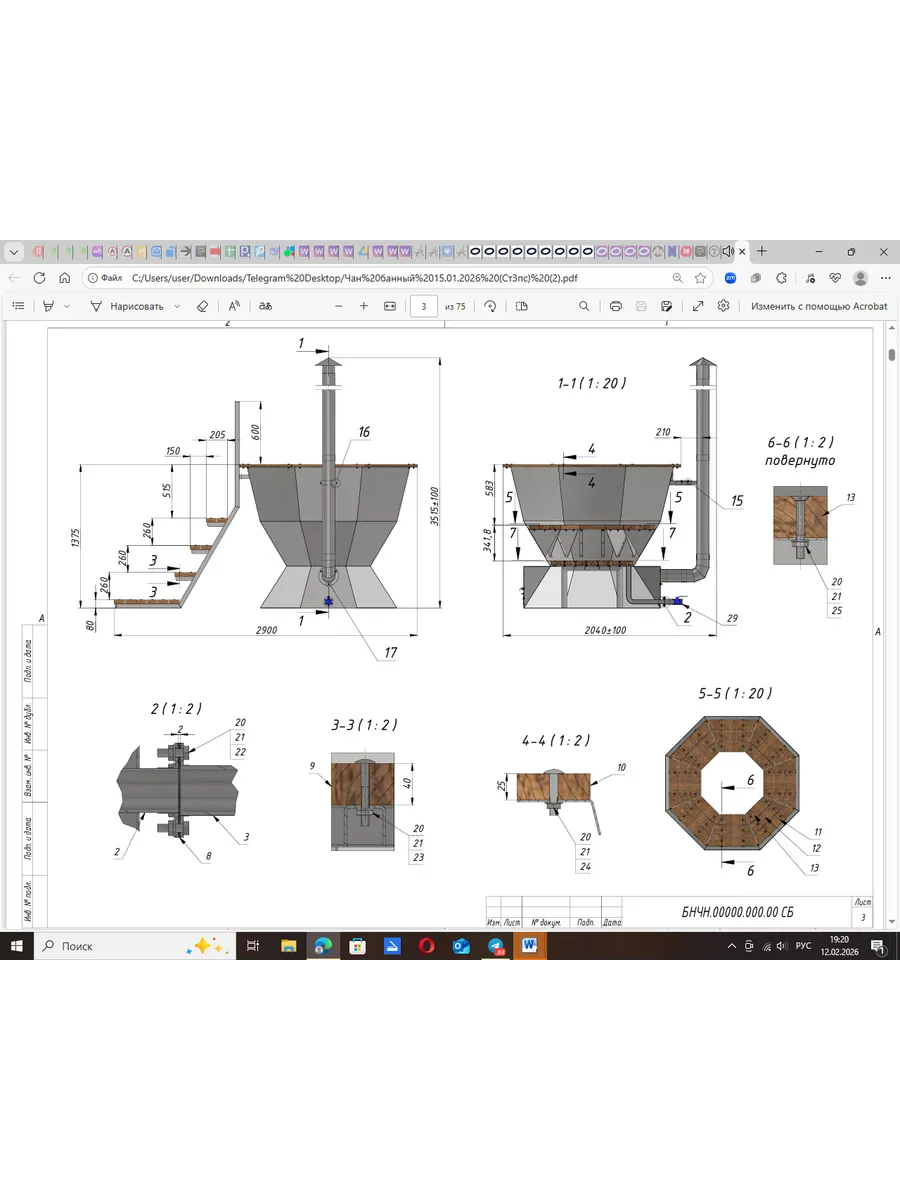Open a new browser tab

pos(762,251)
